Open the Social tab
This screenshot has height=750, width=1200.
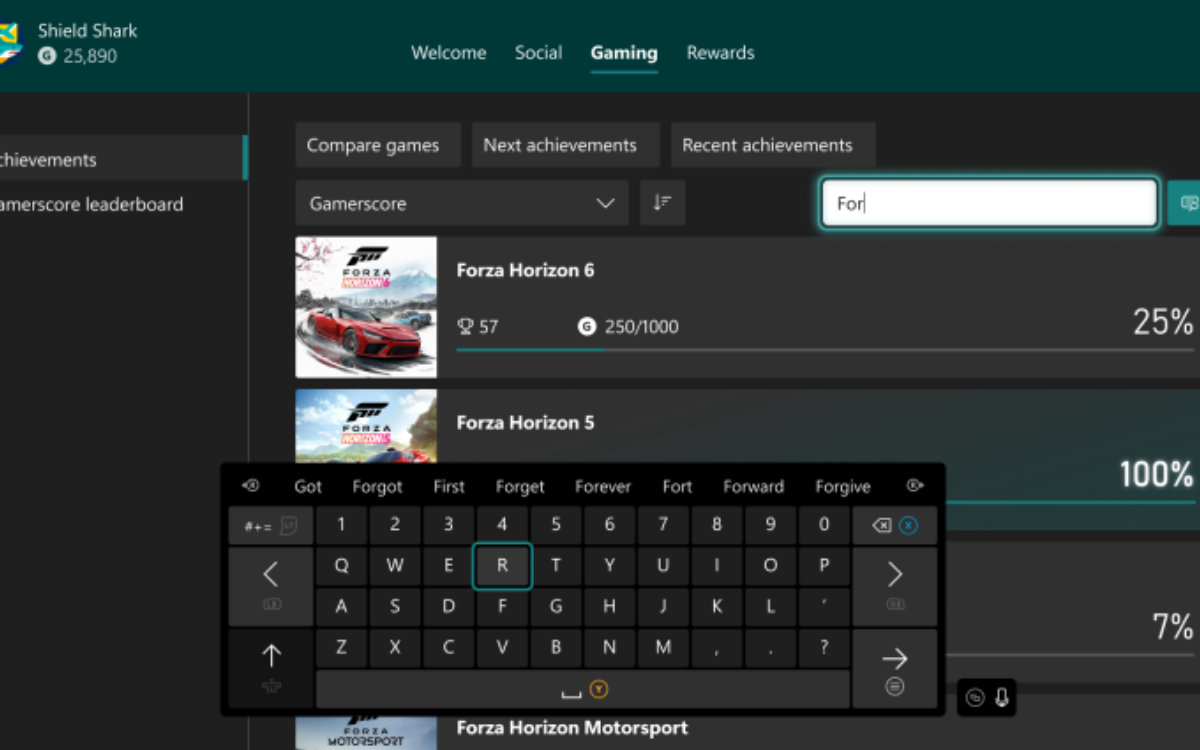click(x=538, y=53)
